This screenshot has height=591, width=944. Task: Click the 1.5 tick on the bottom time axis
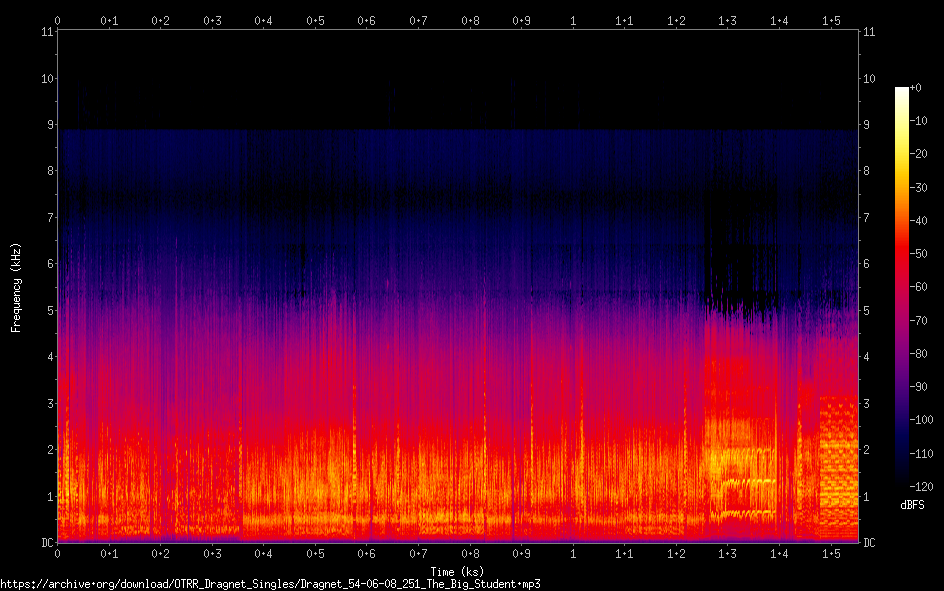(x=831, y=553)
